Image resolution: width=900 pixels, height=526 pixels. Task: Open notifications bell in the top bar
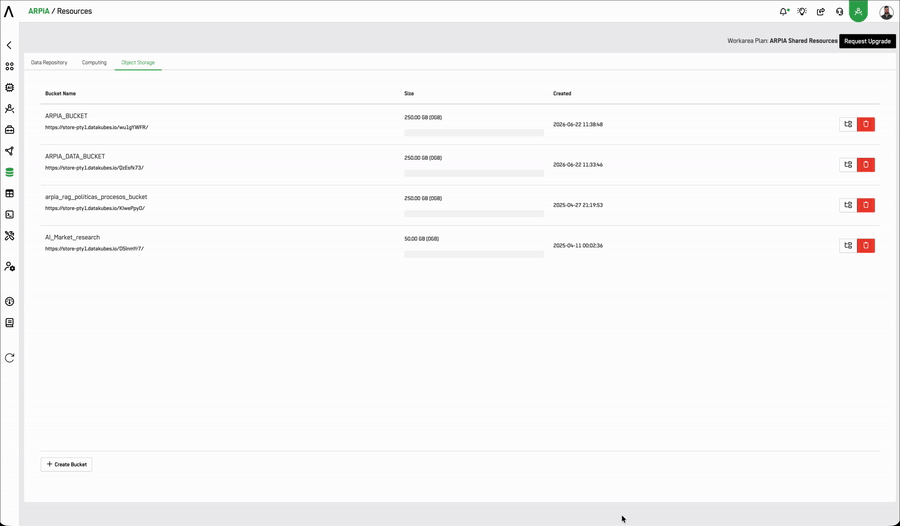tap(783, 11)
